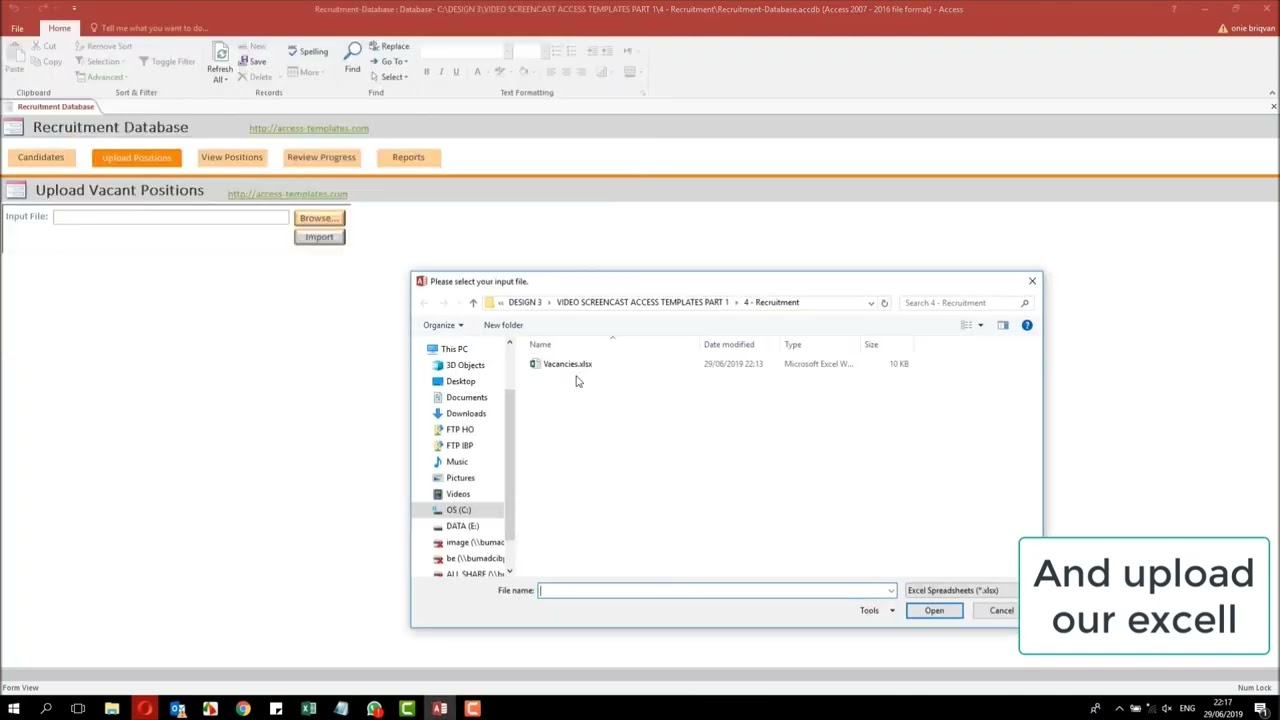Click the Refresh All icon
The height and width of the screenshot is (720, 1280).
[220, 63]
